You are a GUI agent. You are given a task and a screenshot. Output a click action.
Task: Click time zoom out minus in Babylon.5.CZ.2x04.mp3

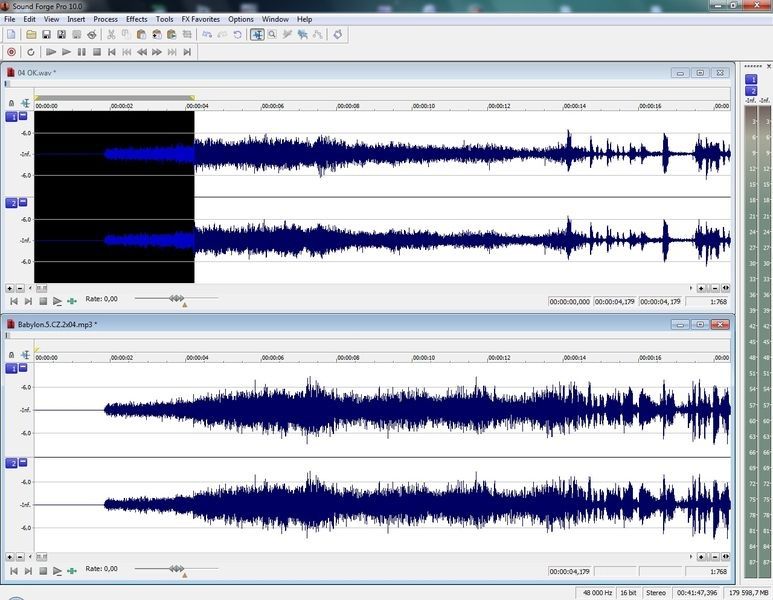pos(715,557)
